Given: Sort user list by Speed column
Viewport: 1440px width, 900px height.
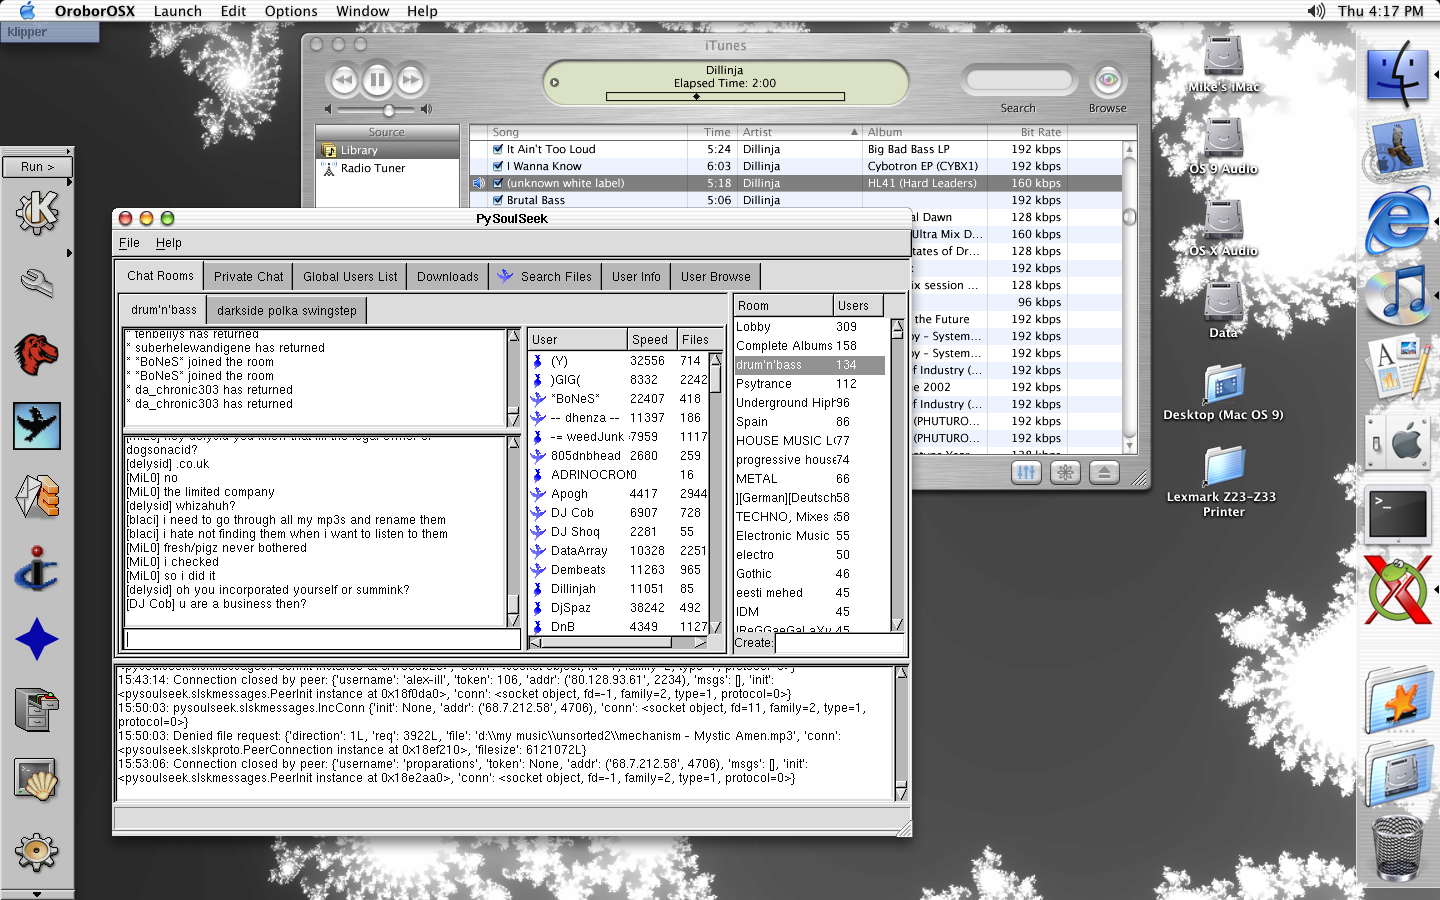Looking at the screenshot, I should [x=651, y=340].
